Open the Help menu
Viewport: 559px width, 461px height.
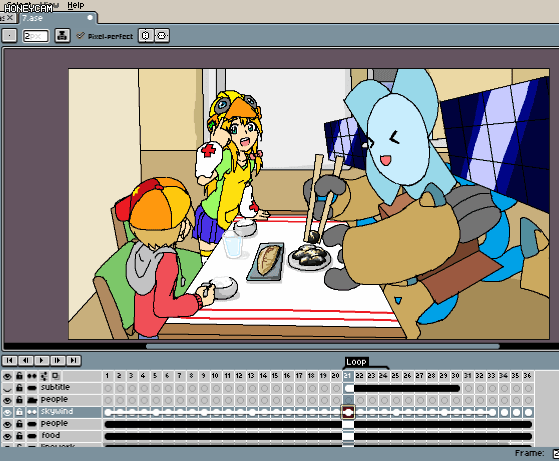pyautogui.click(x=76, y=5)
